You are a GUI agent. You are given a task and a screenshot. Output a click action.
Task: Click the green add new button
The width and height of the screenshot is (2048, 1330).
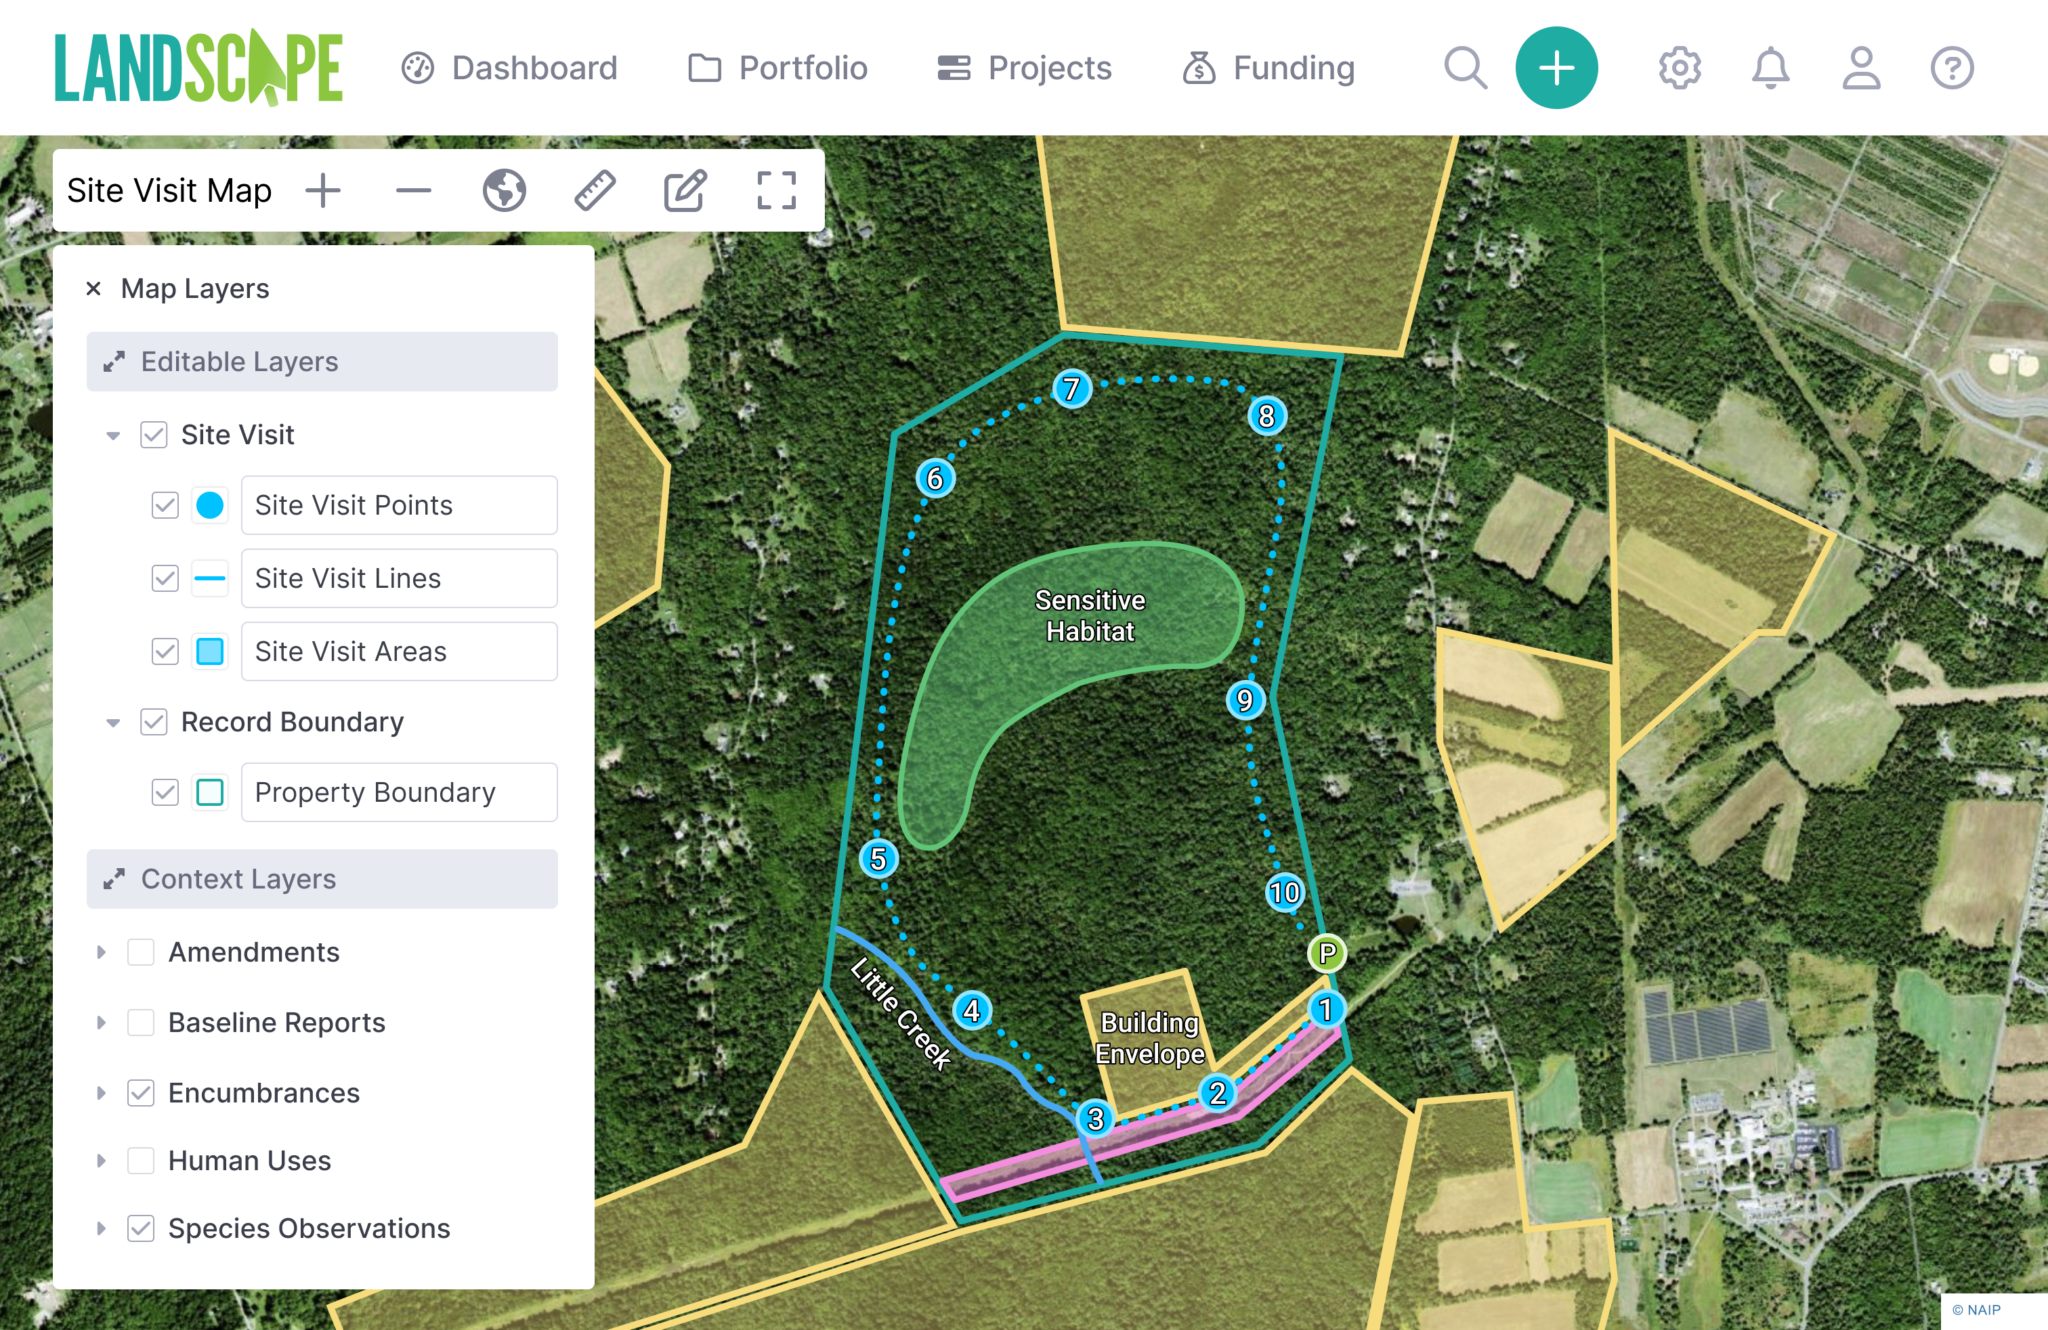point(1556,68)
